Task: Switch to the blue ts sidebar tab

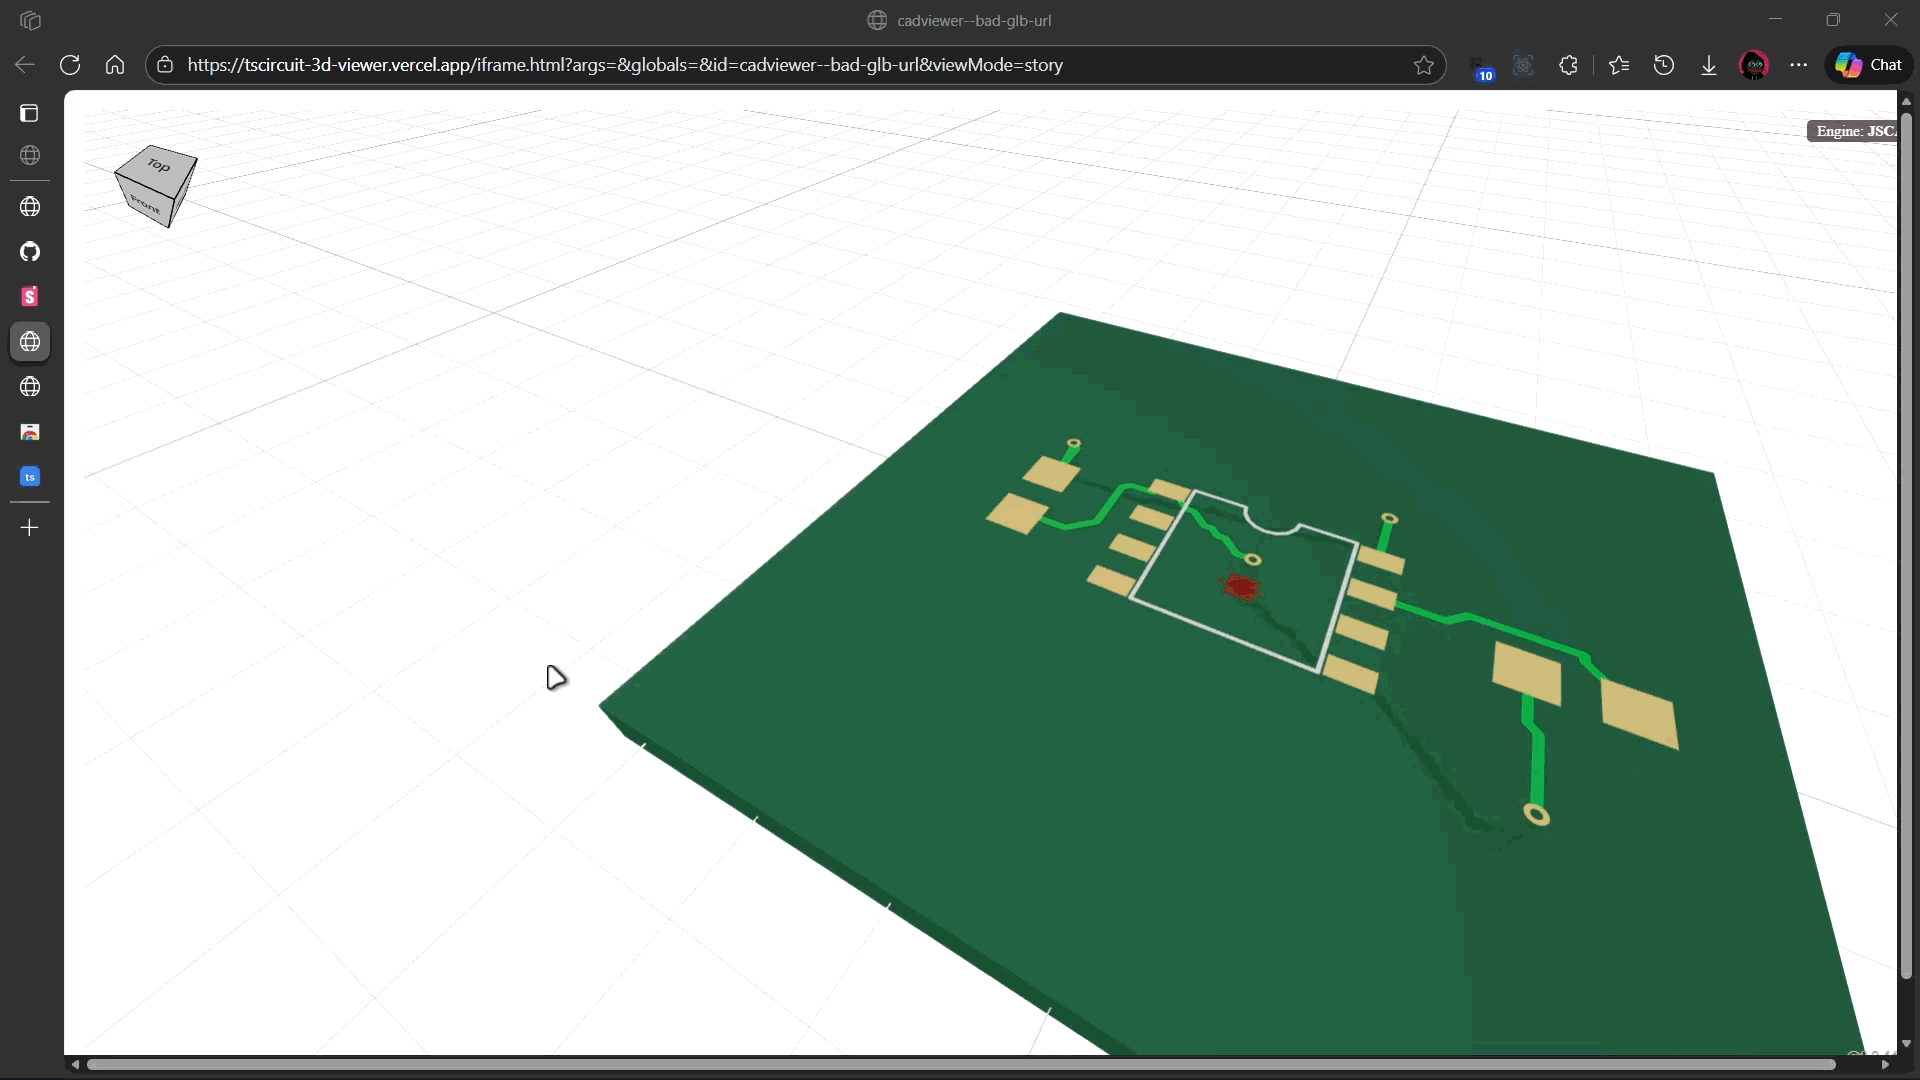Action: click(x=30, y=477)
